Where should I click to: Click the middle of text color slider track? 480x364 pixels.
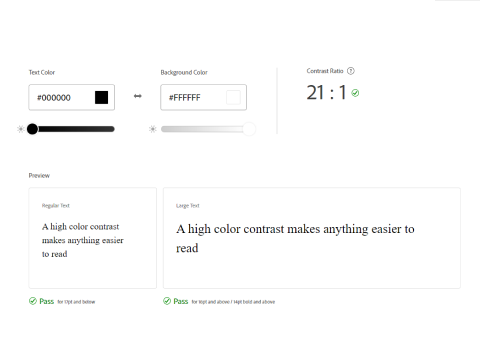(72, 129)
